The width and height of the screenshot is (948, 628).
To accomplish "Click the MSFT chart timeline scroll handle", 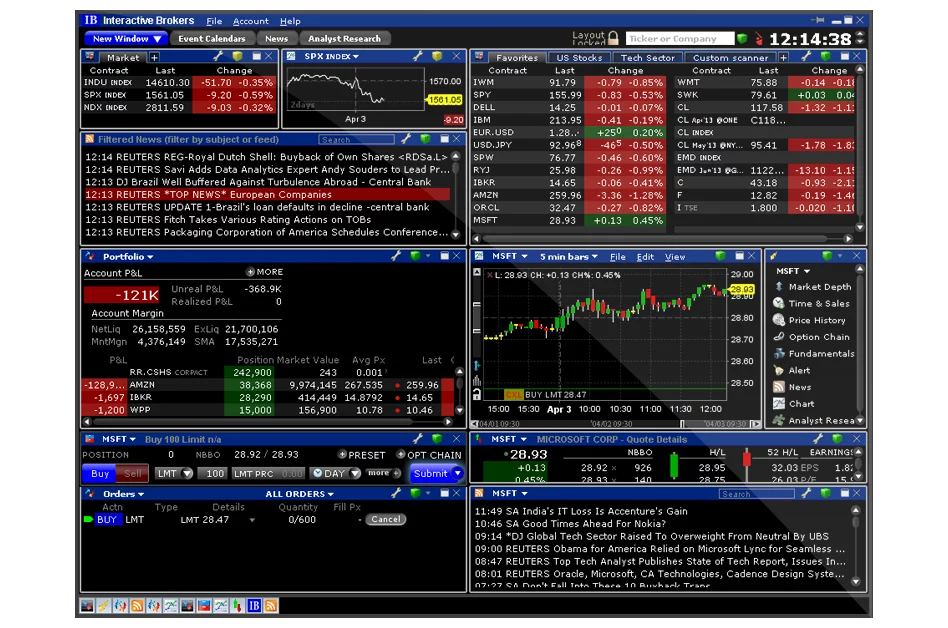I will pyautogui.click(x=683, y=424).
